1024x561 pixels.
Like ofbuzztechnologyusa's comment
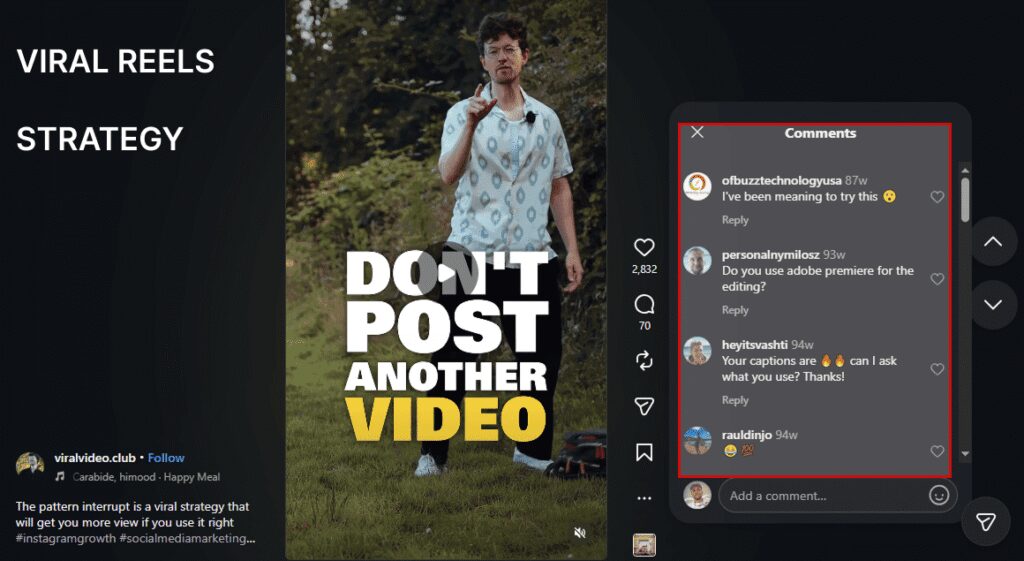pyautogui.click(x=937, y=197)
